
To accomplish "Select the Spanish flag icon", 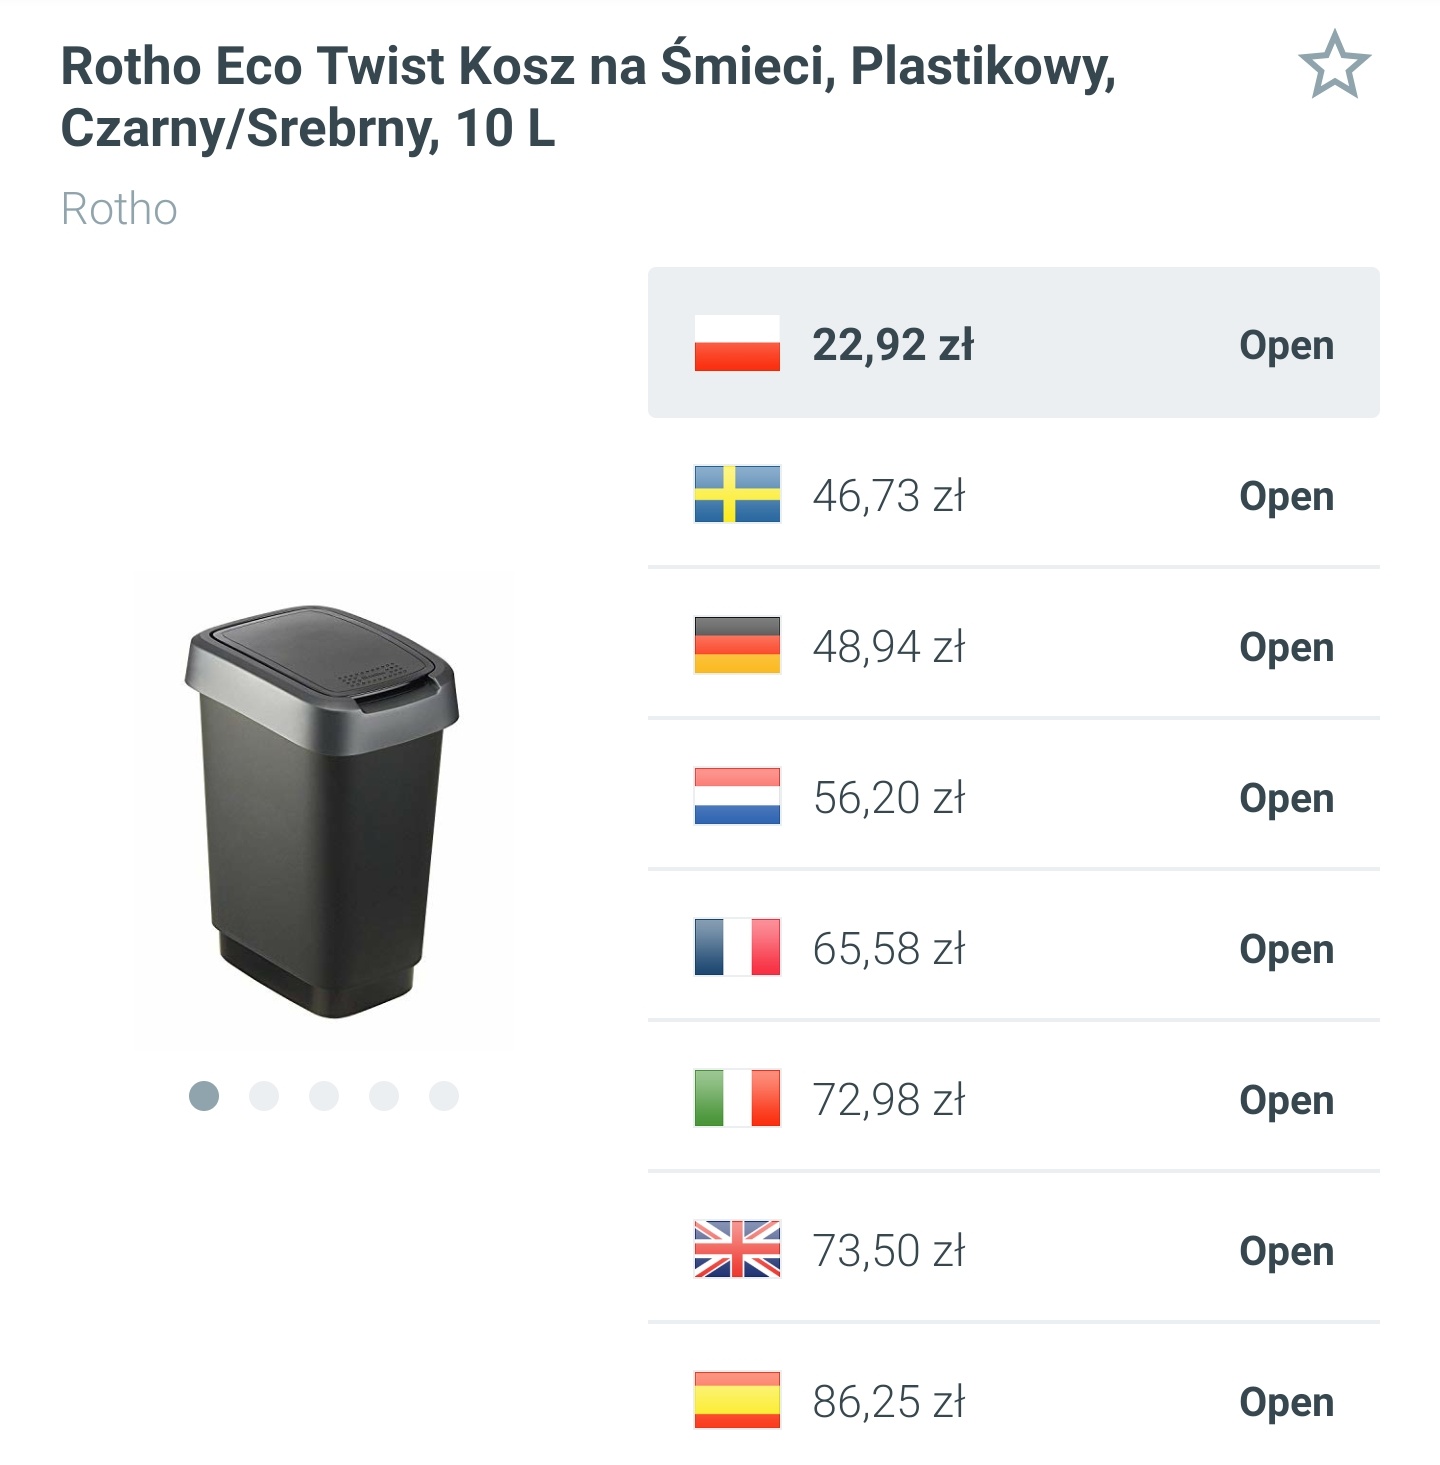I will (x=735, y=1401).
